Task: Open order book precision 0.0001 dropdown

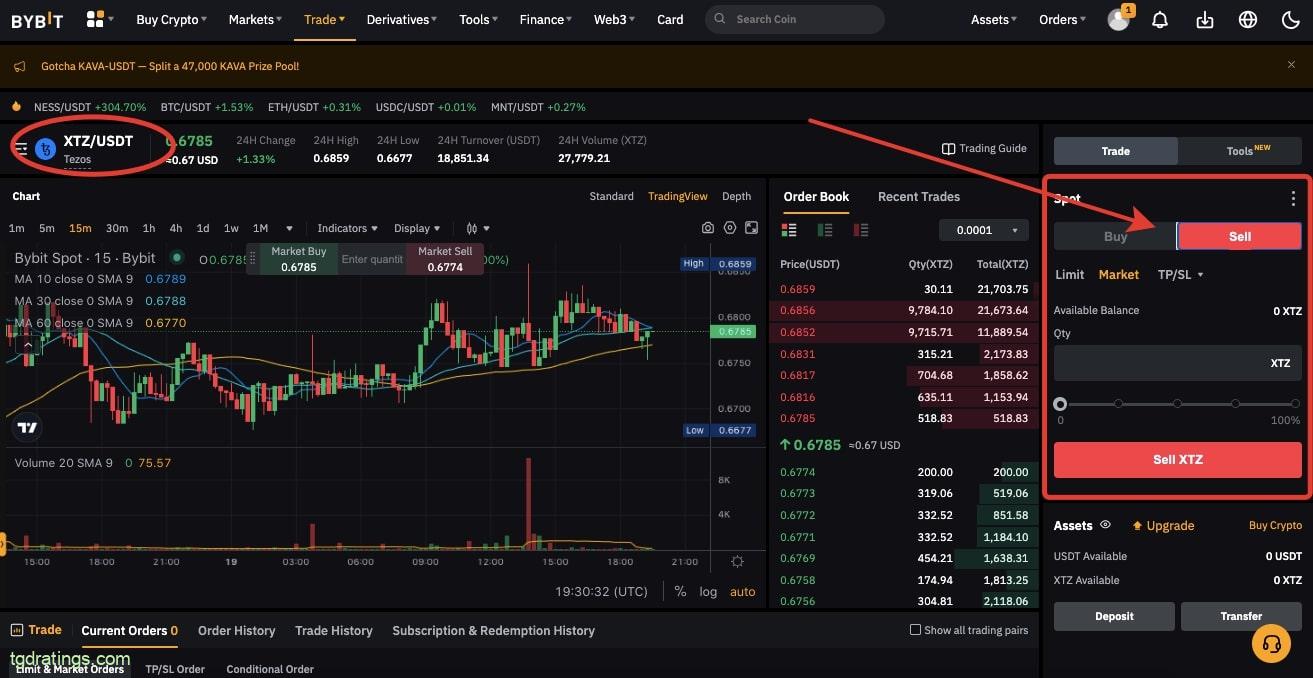Action: 984,230
